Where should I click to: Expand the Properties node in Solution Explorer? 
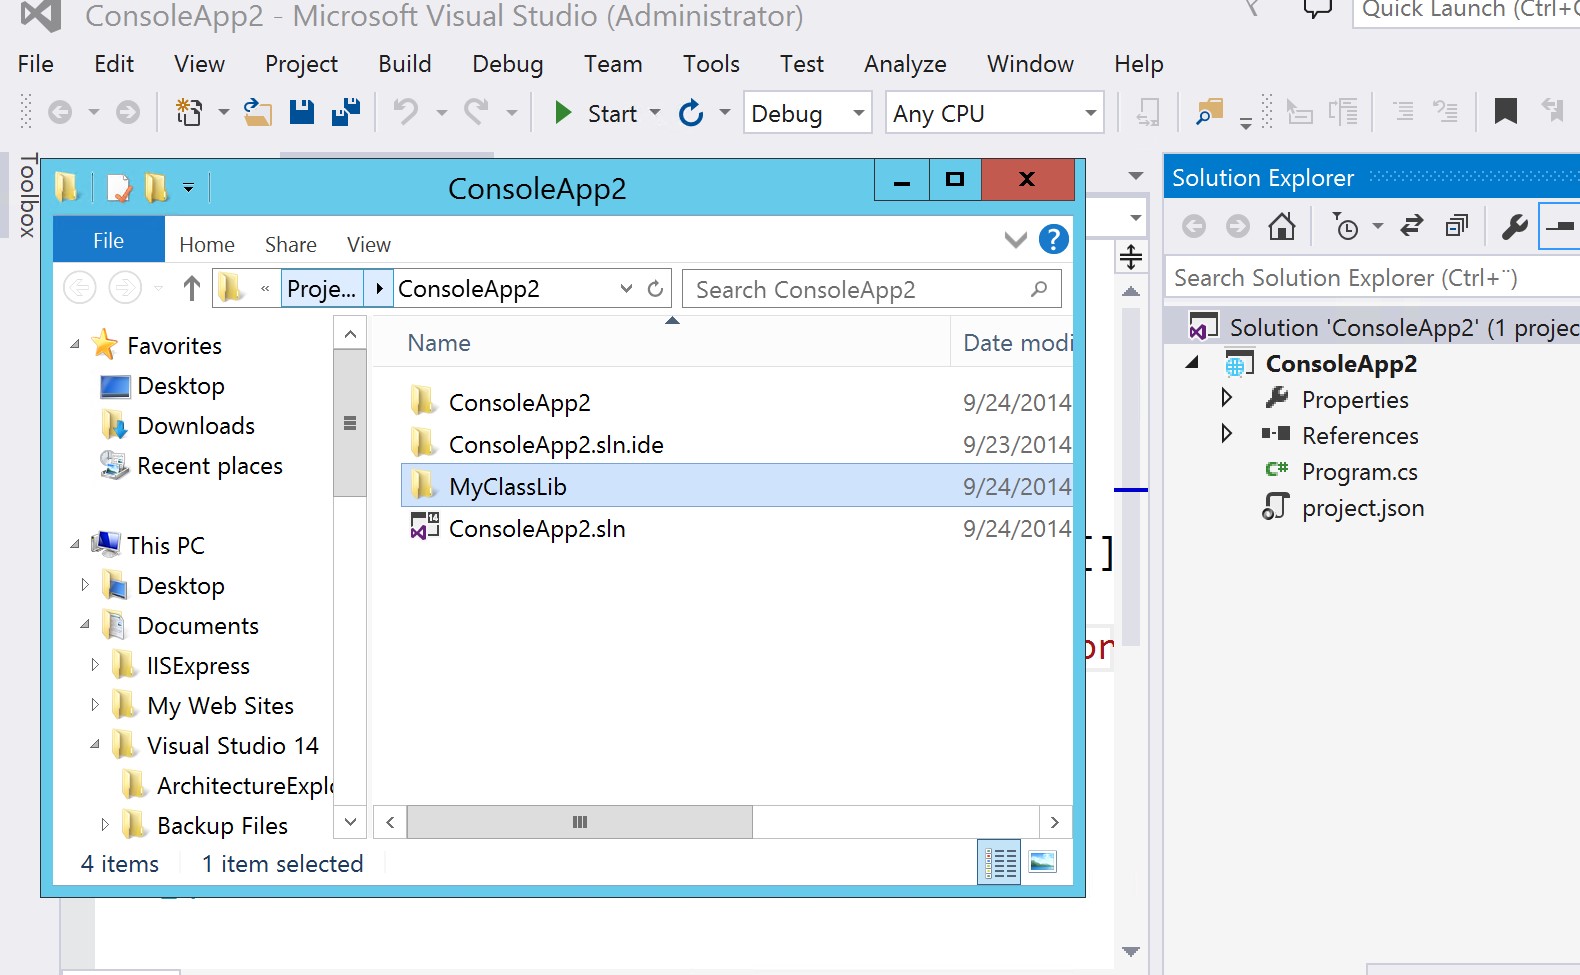1227,398
